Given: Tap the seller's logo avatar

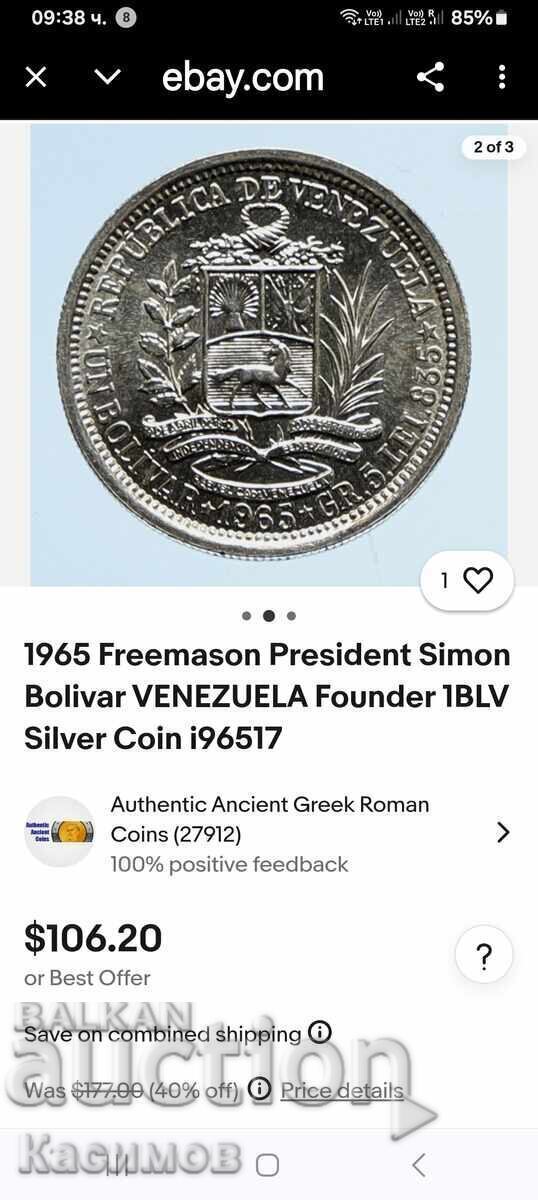Looking at the screenshot, I should [59, 831].
